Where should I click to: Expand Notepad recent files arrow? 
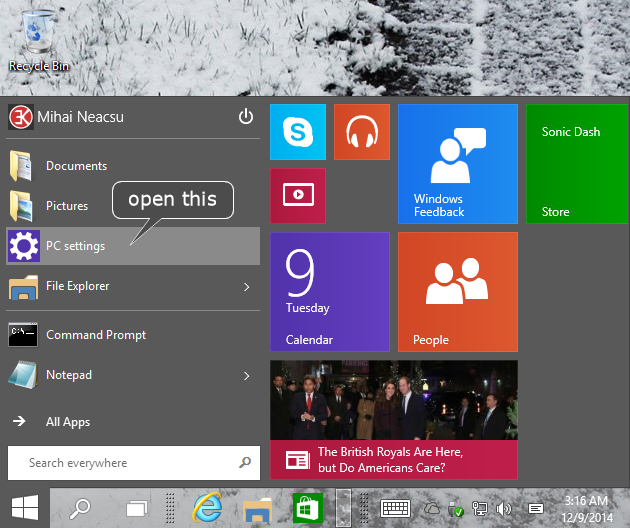point(247,376)
